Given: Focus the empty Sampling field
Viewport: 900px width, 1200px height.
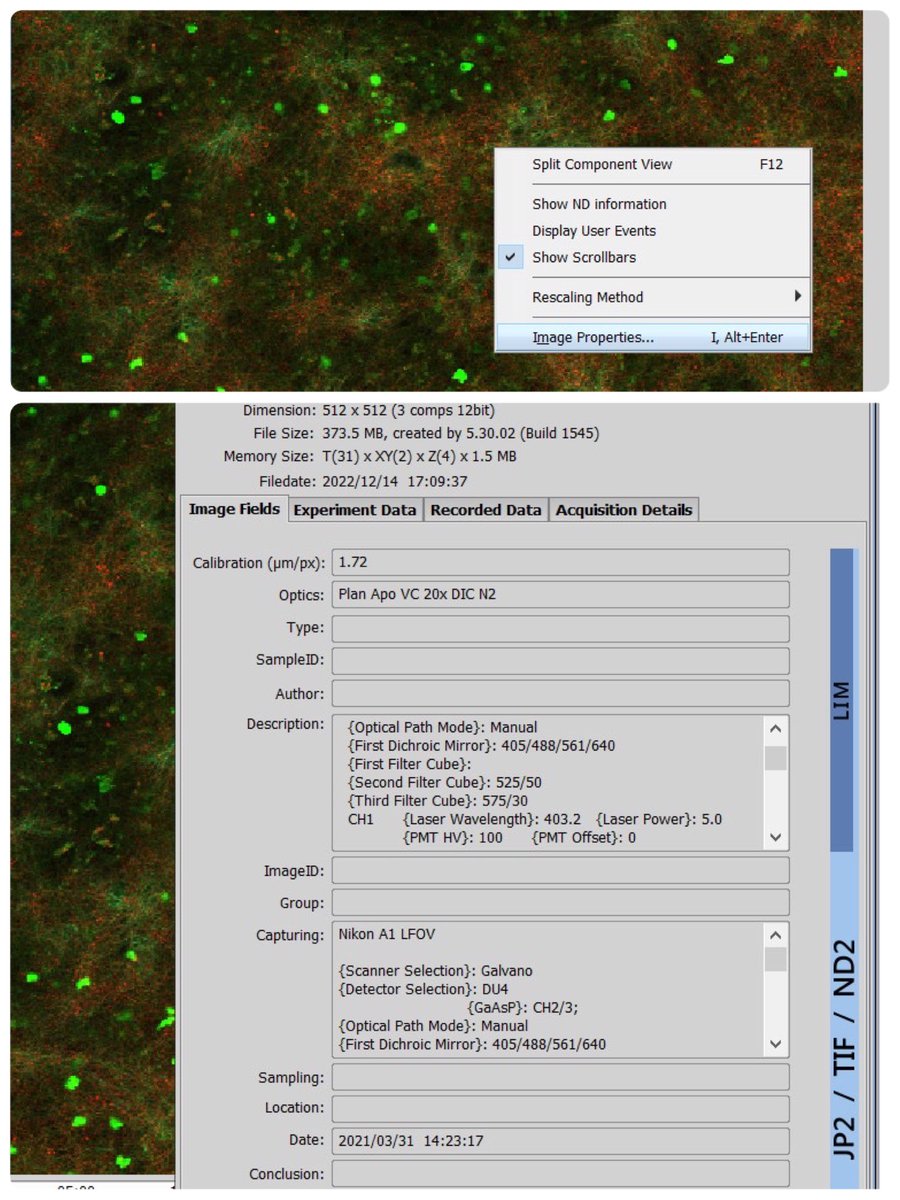Looking at the screenshot, I should point(560,1077).
